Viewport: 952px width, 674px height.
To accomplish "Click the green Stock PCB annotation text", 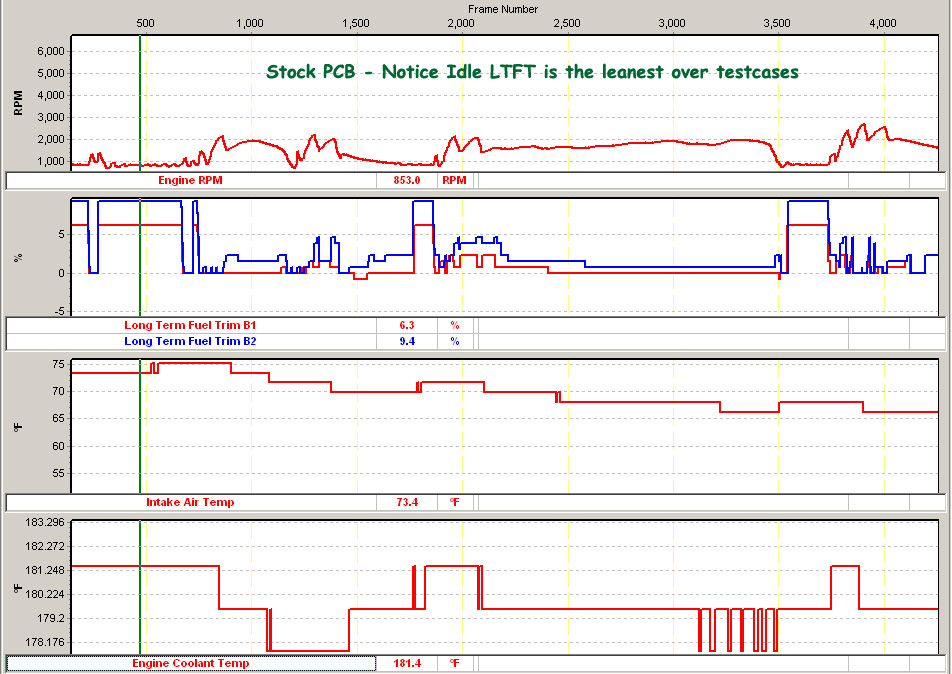I will click(x=532, y=72).
